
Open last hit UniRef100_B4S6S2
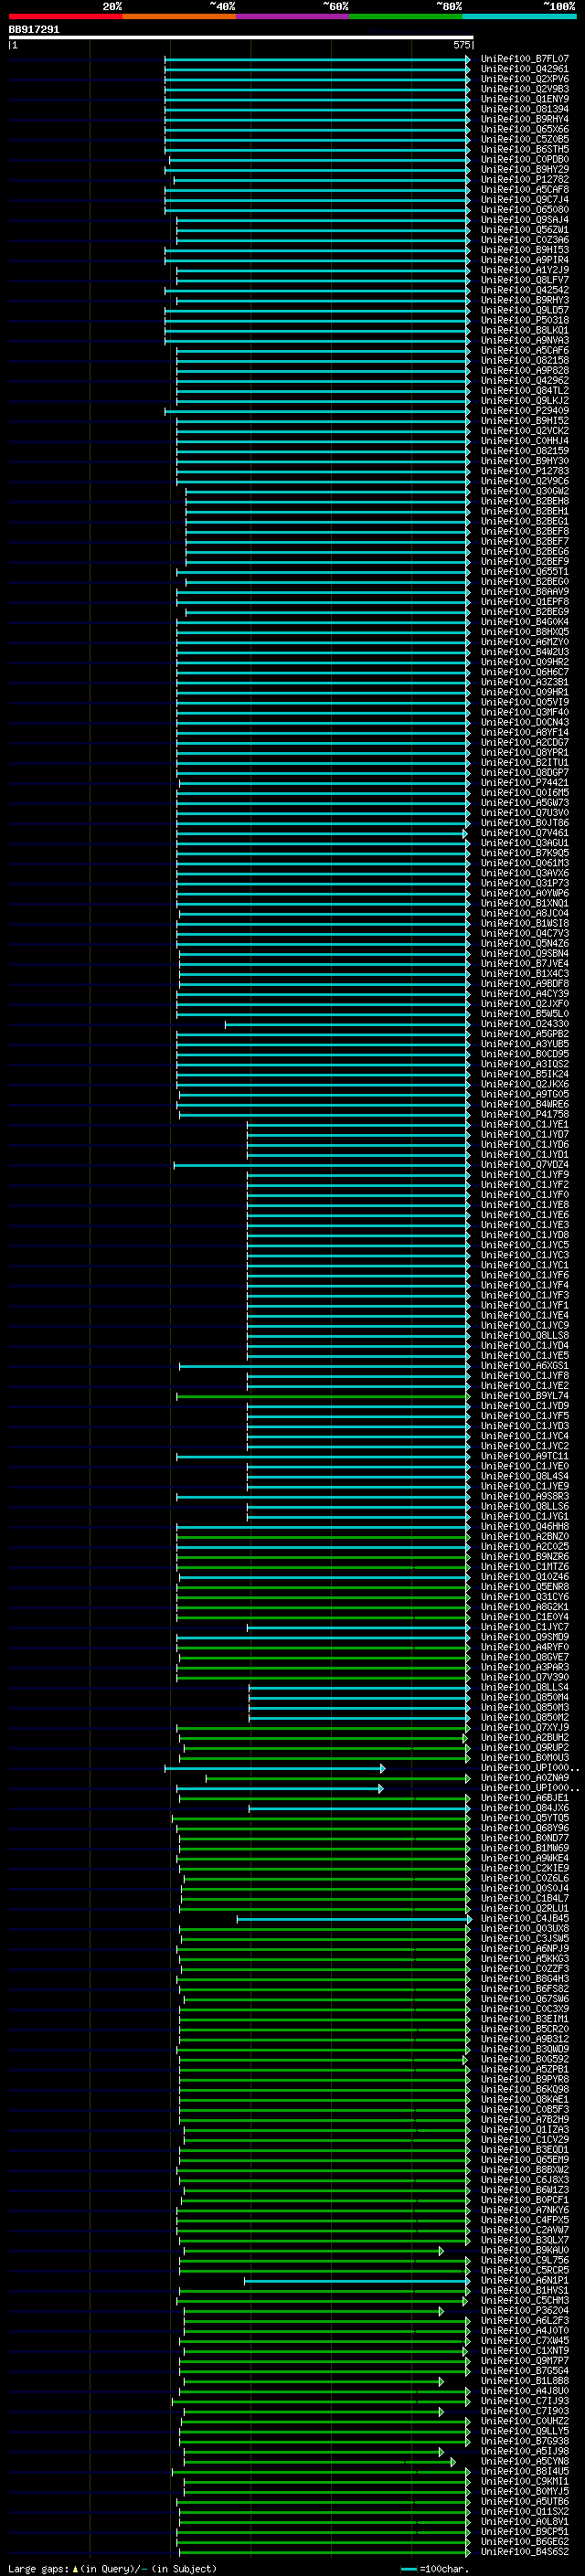[525, 2551]
